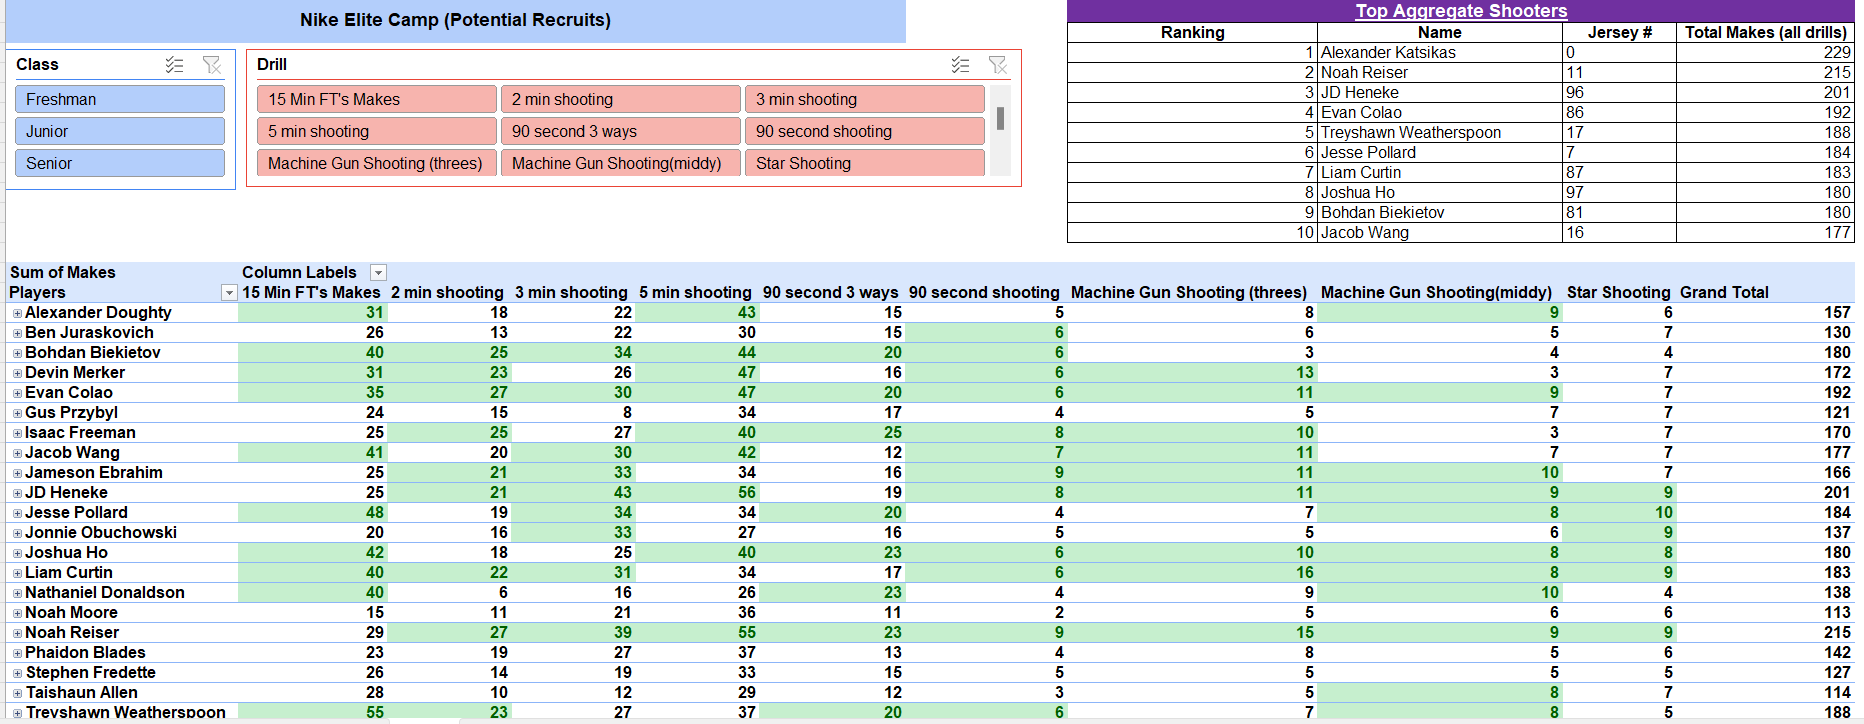
Task: Expand Stephen Fredette row
Action: (17, 673)
